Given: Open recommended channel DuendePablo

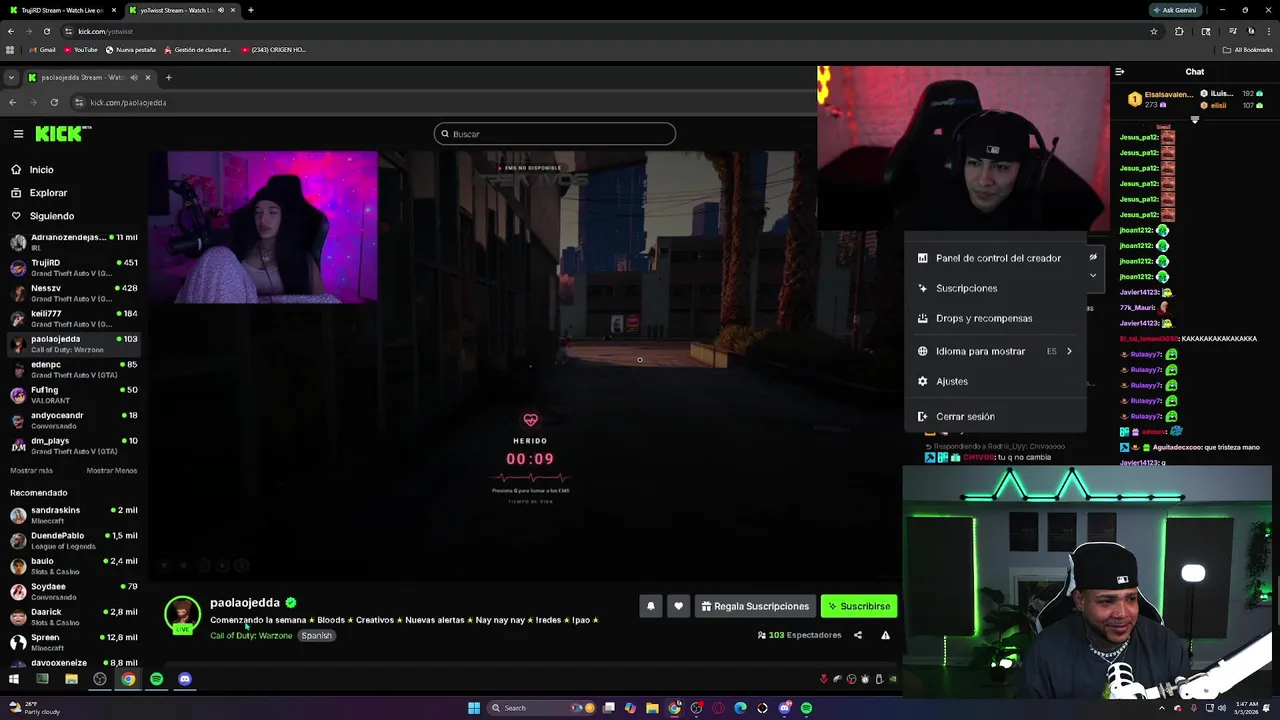Looking at the screenshot, I should (x=74, y=540).
